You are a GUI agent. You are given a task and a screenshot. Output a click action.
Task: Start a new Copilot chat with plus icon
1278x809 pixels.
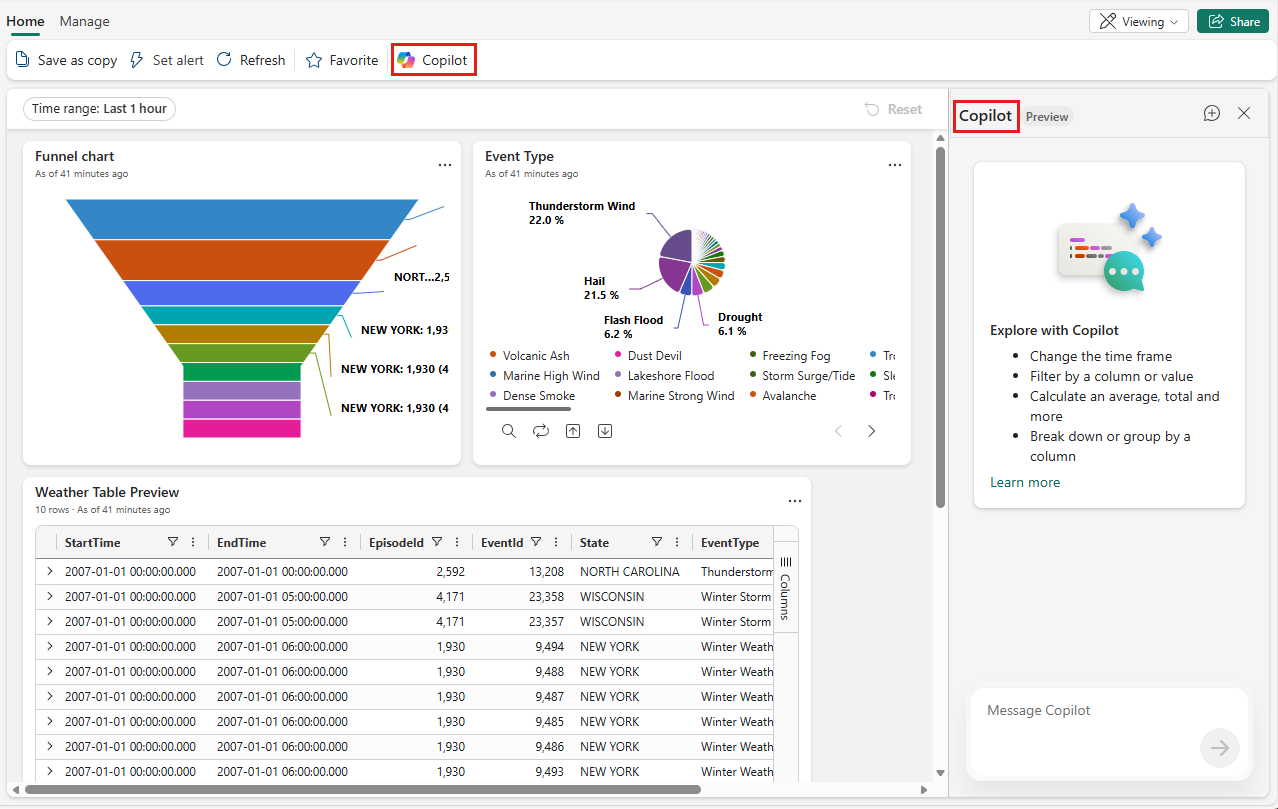point(1211,114)
